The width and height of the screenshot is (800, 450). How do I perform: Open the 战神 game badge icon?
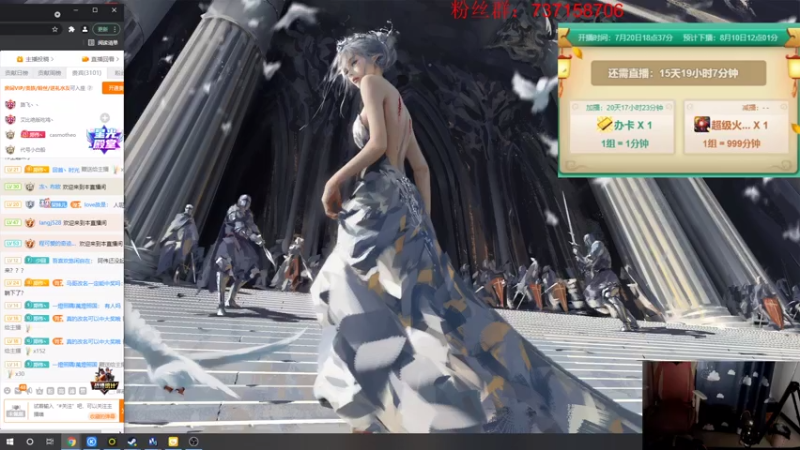(x=104, y=381)
